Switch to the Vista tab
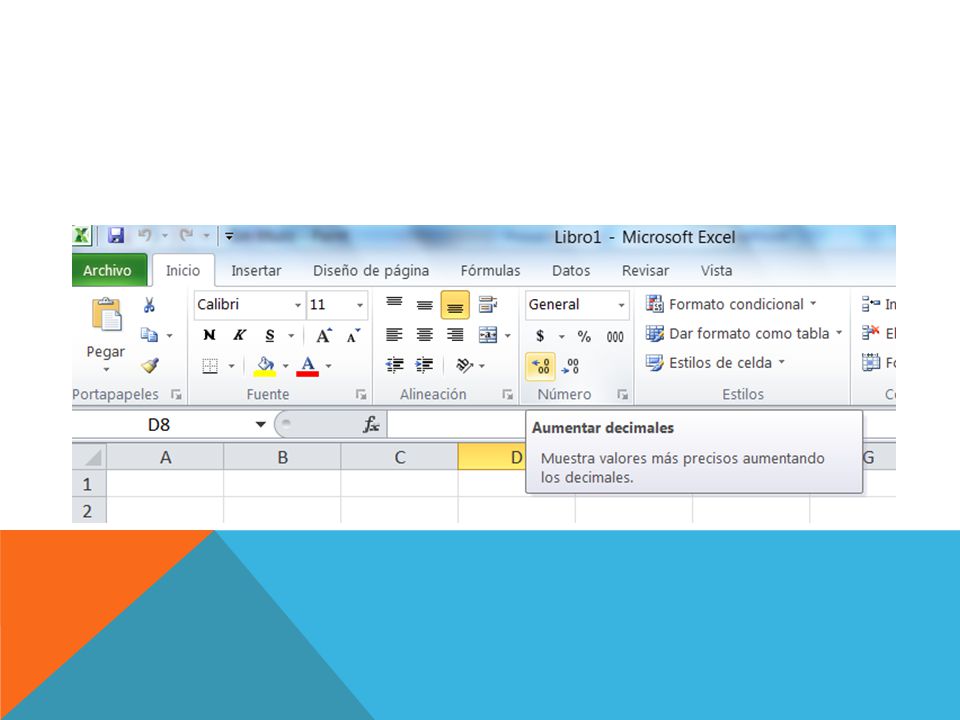 pos(716,271)
